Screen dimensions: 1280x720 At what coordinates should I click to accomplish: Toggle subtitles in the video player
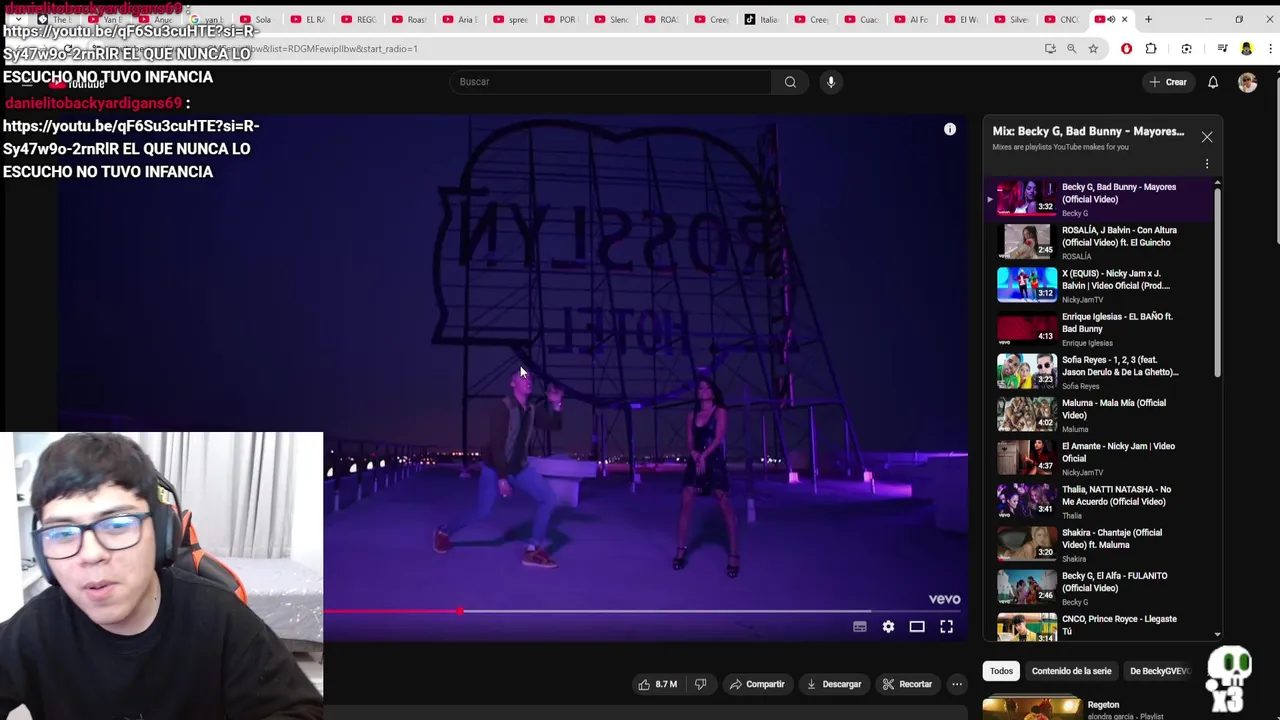click(x=860, y=627)
